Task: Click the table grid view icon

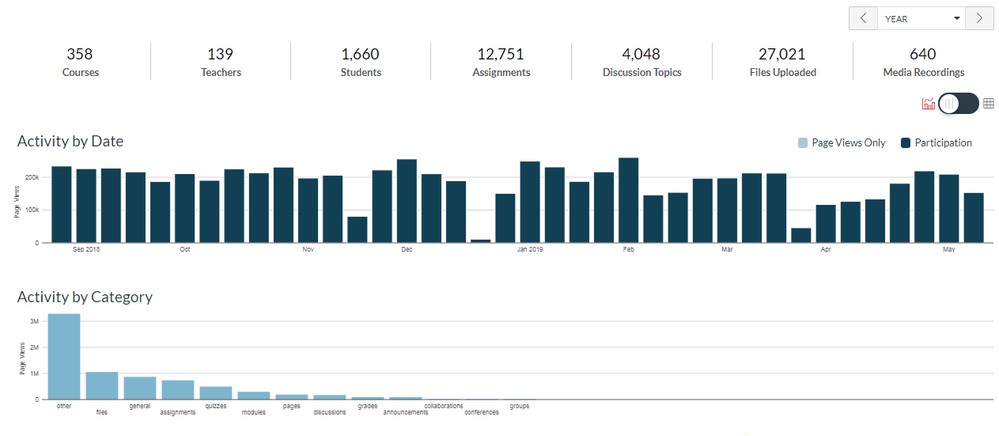Action: pos(988,103)
